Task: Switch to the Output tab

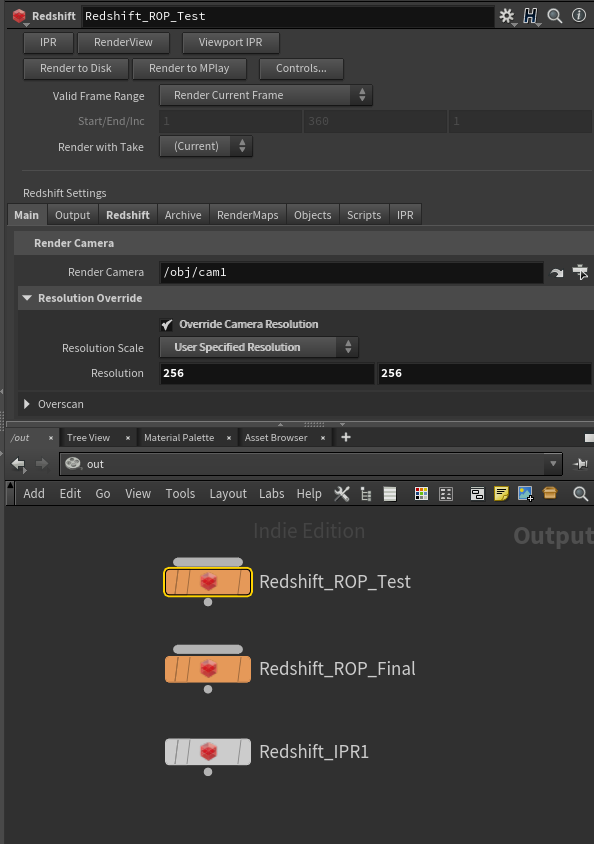Action: coord(73,215)
